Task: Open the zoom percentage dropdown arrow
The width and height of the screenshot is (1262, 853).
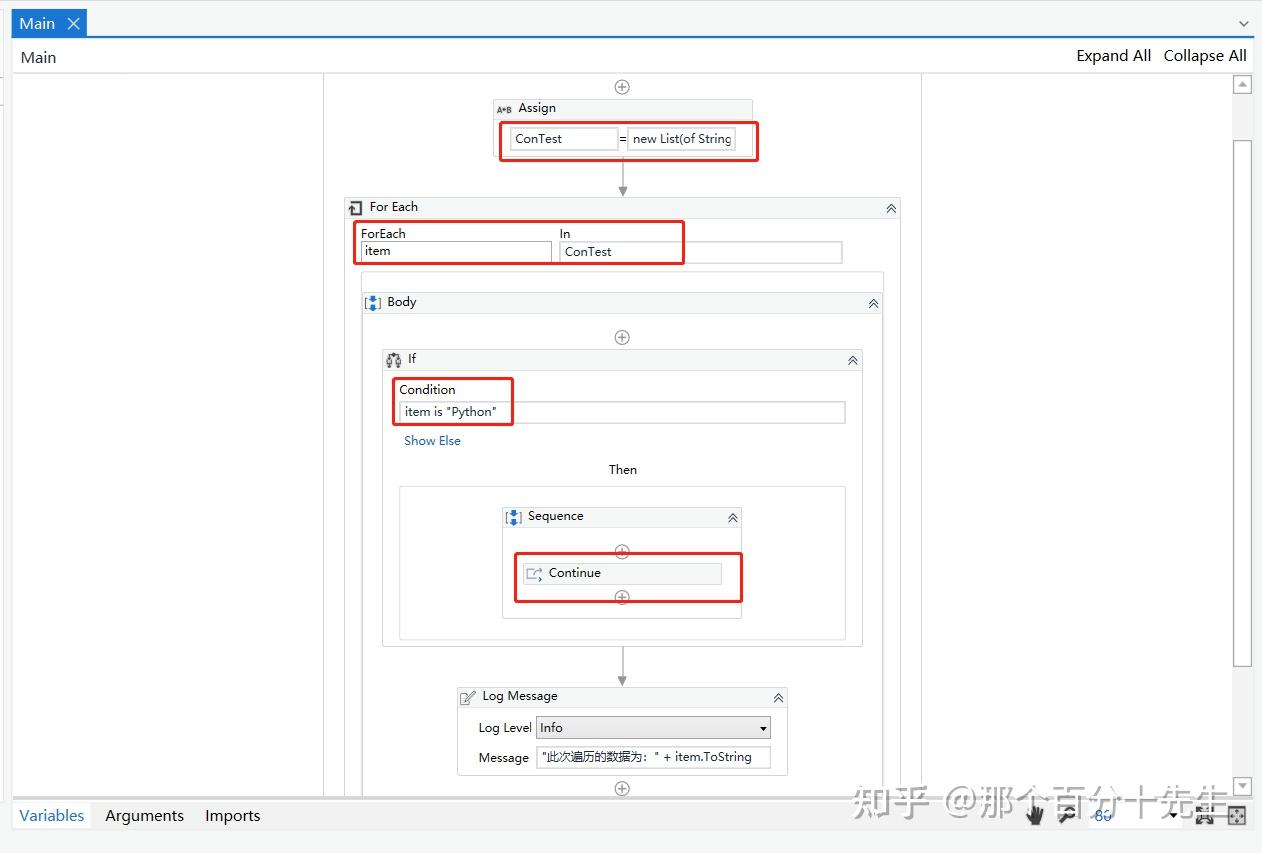Action: coord(1172,816)
